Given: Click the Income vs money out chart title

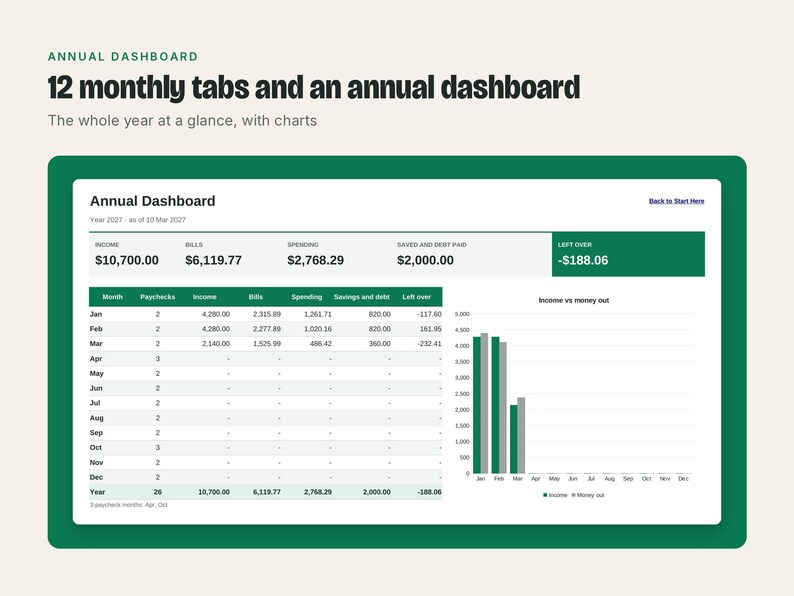Looking at the screenshot, I should coord(573,300).
